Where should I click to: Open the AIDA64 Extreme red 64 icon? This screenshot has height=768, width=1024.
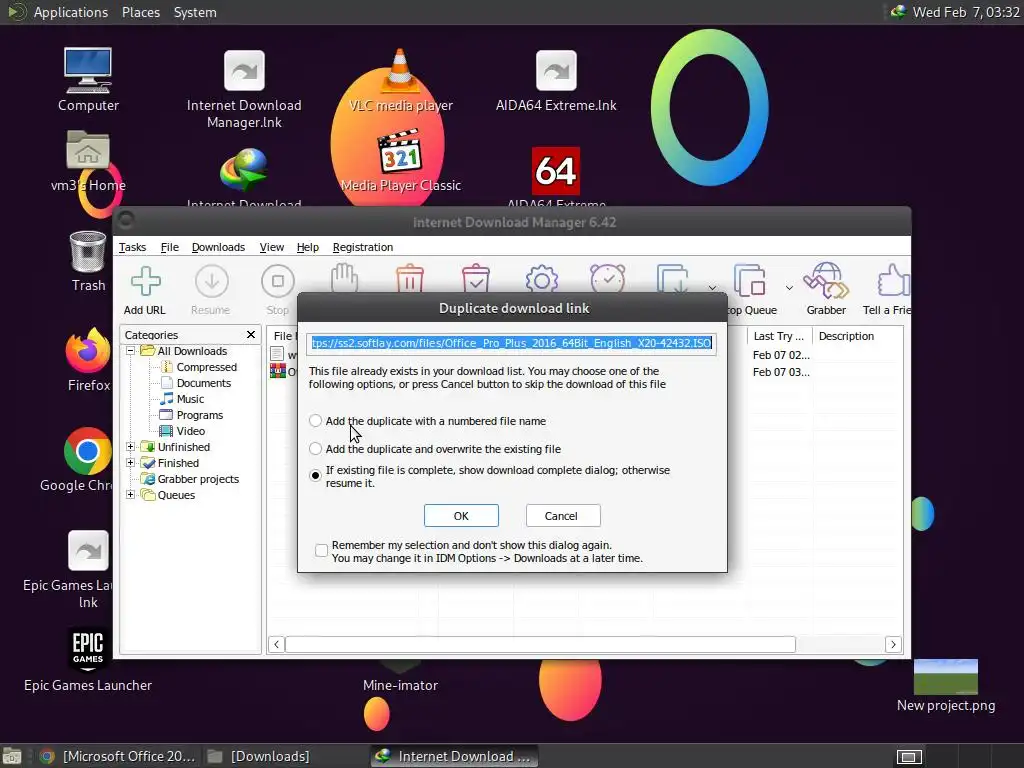(x=556, y=171)
